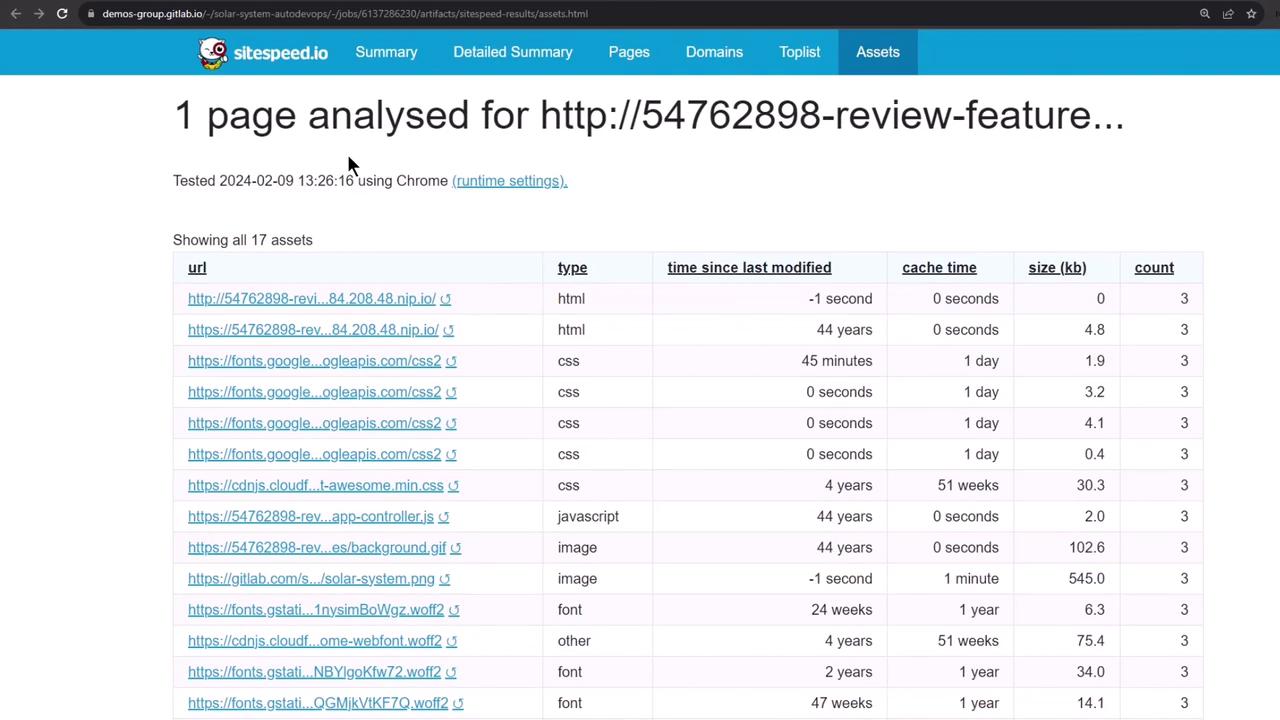Click the icon beside the background.gif link
Viewport: 1280px width, 720px height.
pyautogui.click(x=456, y=548)
